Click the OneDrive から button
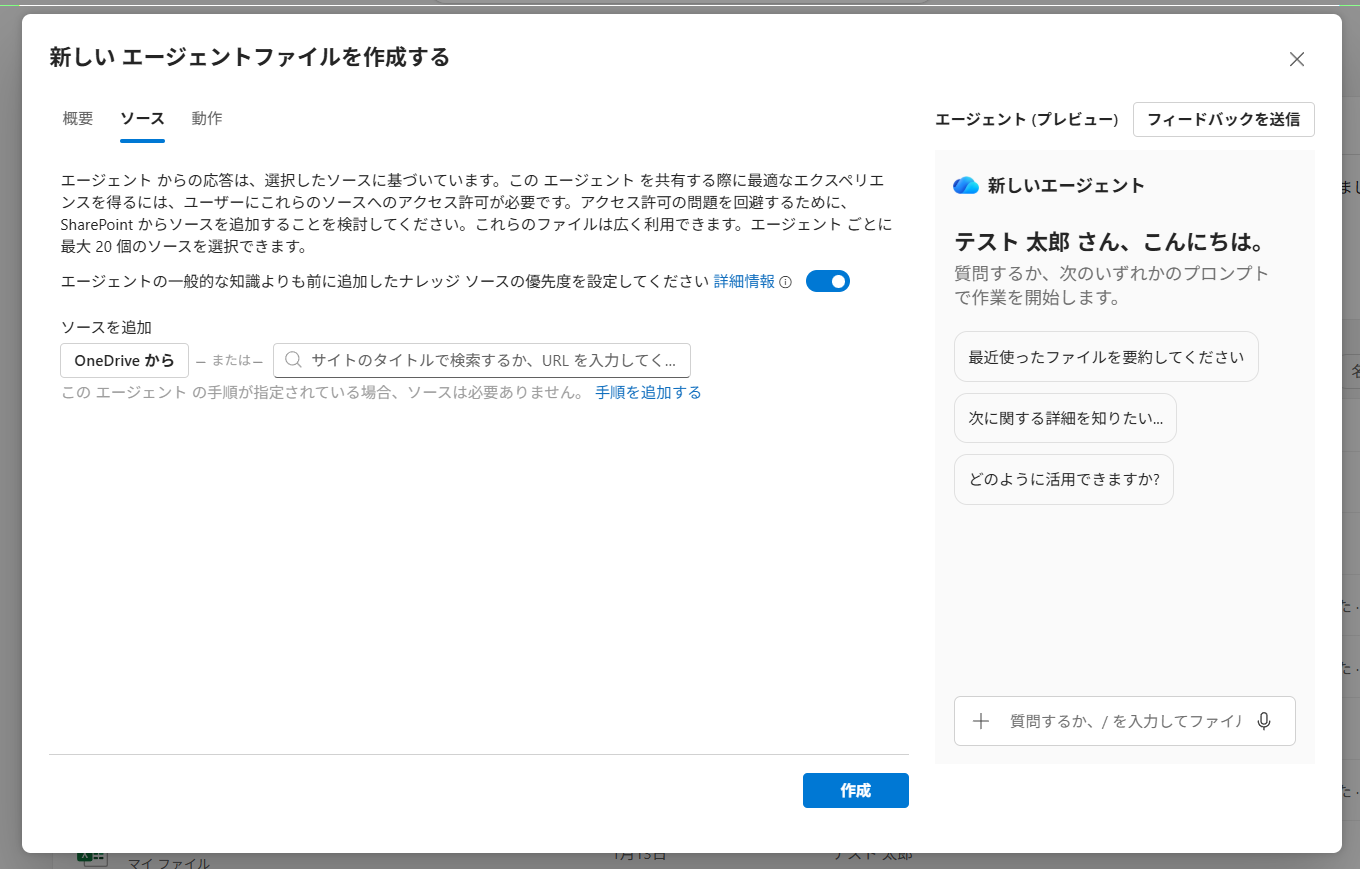Screen dimensions: 1360x869 (125, 361)
